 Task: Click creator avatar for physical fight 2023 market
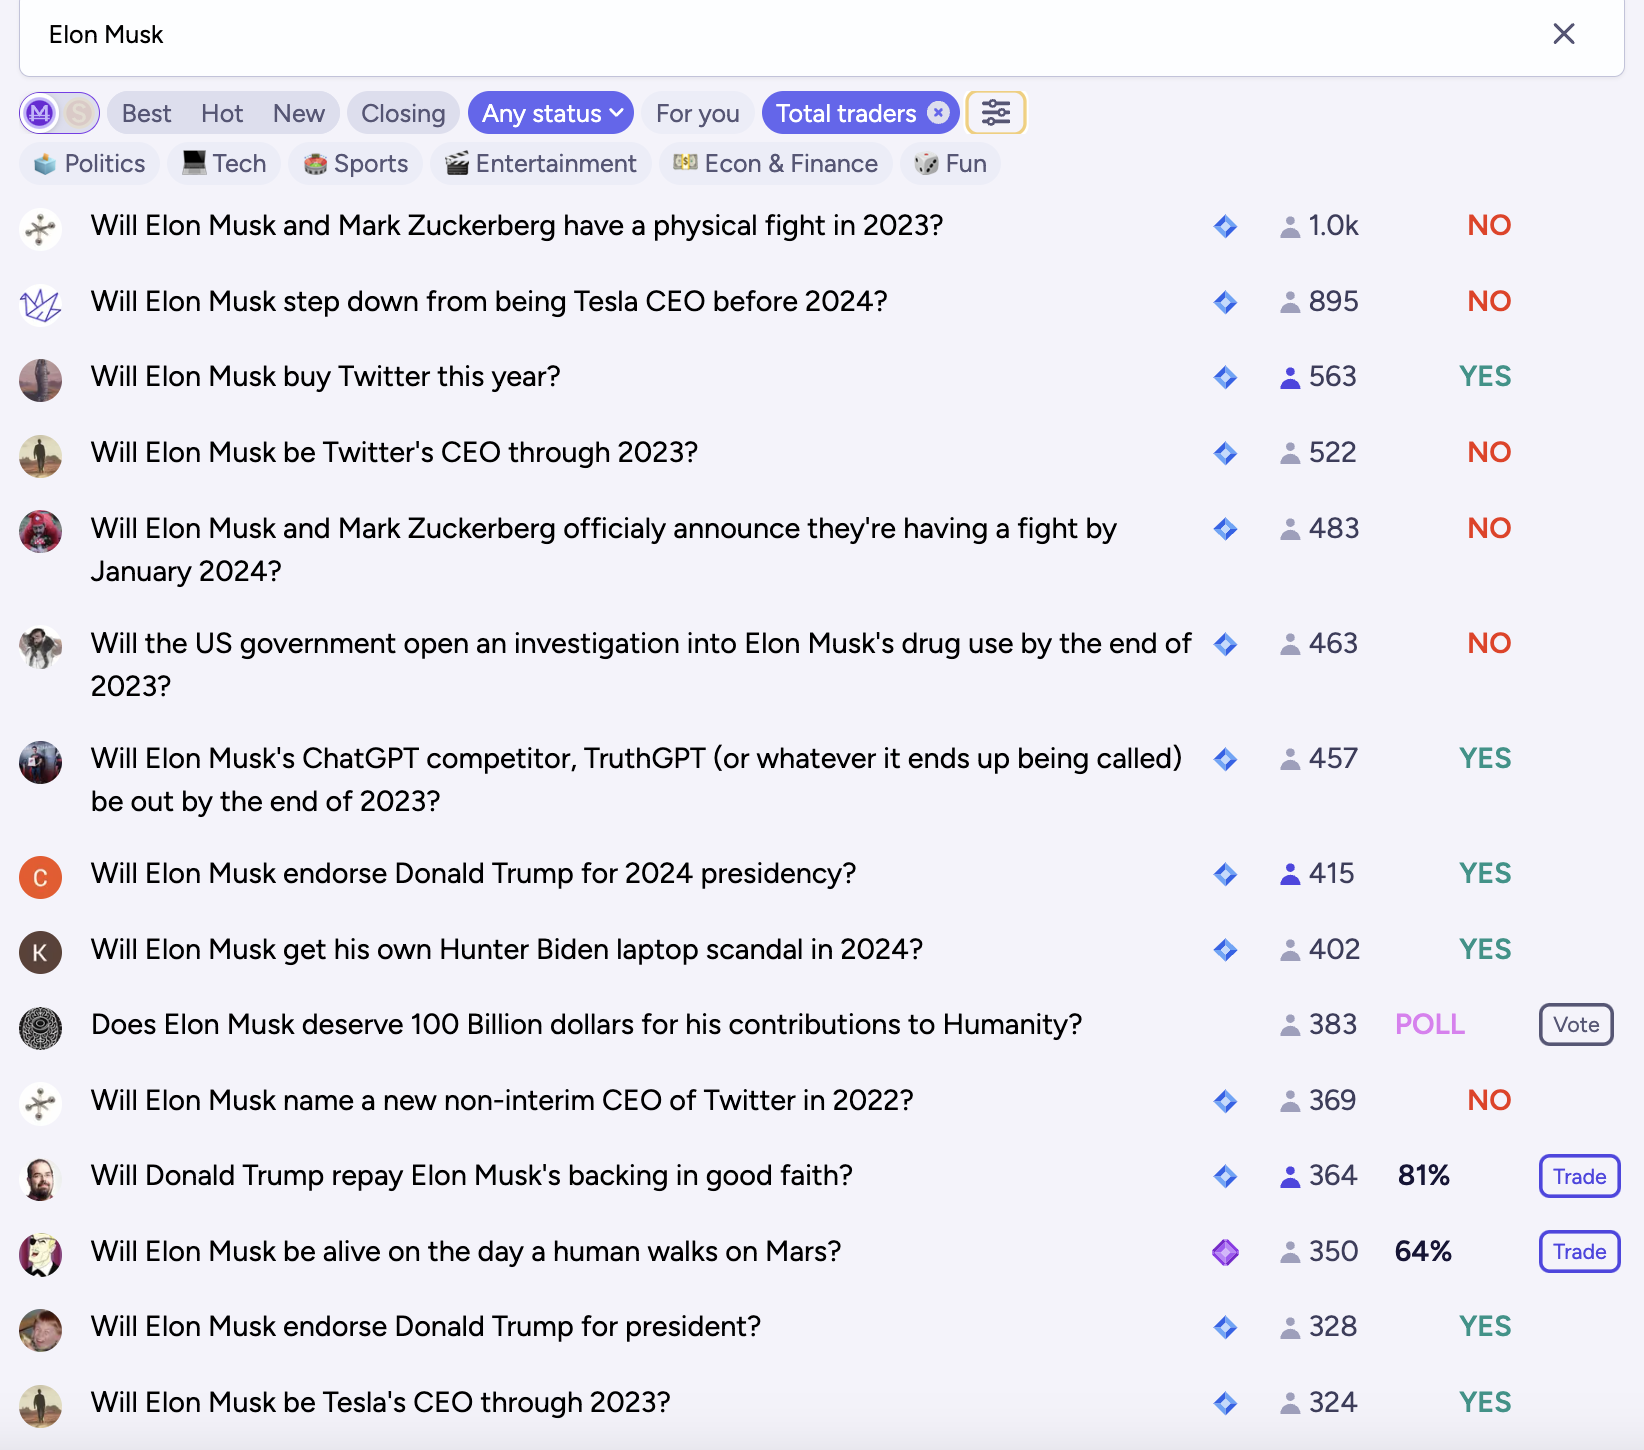pos(41,229)
